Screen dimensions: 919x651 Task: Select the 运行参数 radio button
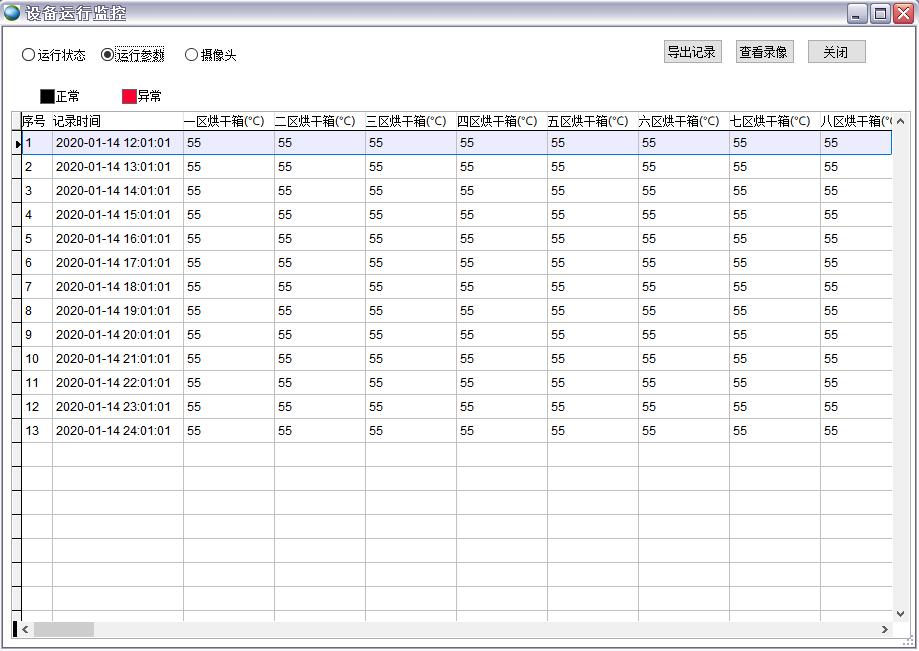coord(108,55)
